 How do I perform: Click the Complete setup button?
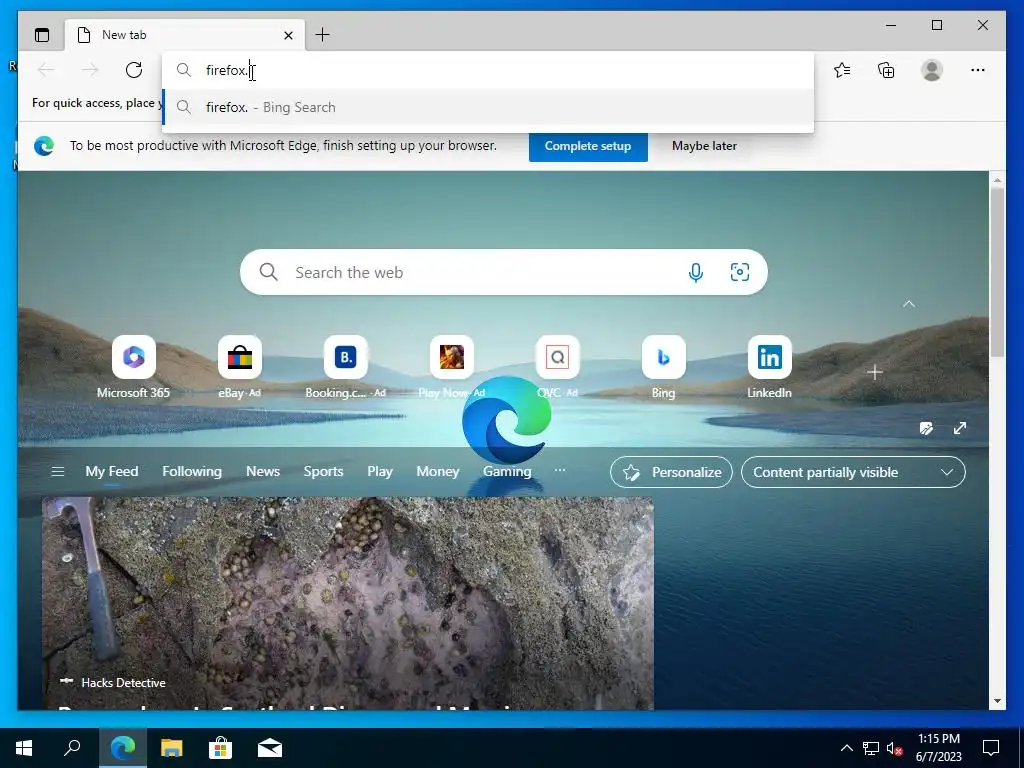tap(588, 146)
